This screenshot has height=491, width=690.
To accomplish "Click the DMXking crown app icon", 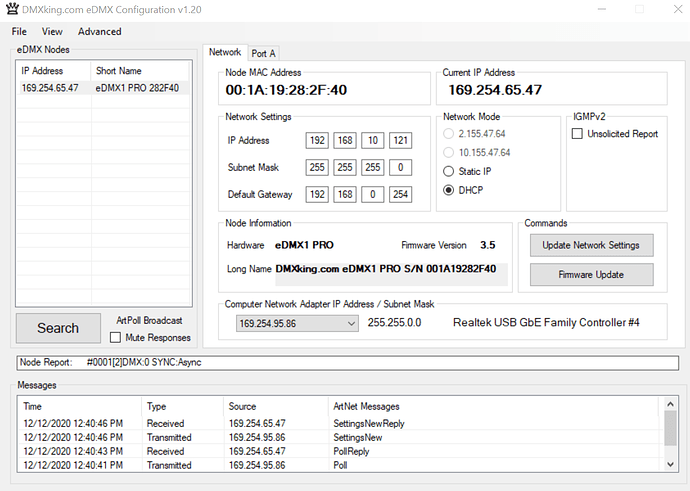I will coord(12,9).
